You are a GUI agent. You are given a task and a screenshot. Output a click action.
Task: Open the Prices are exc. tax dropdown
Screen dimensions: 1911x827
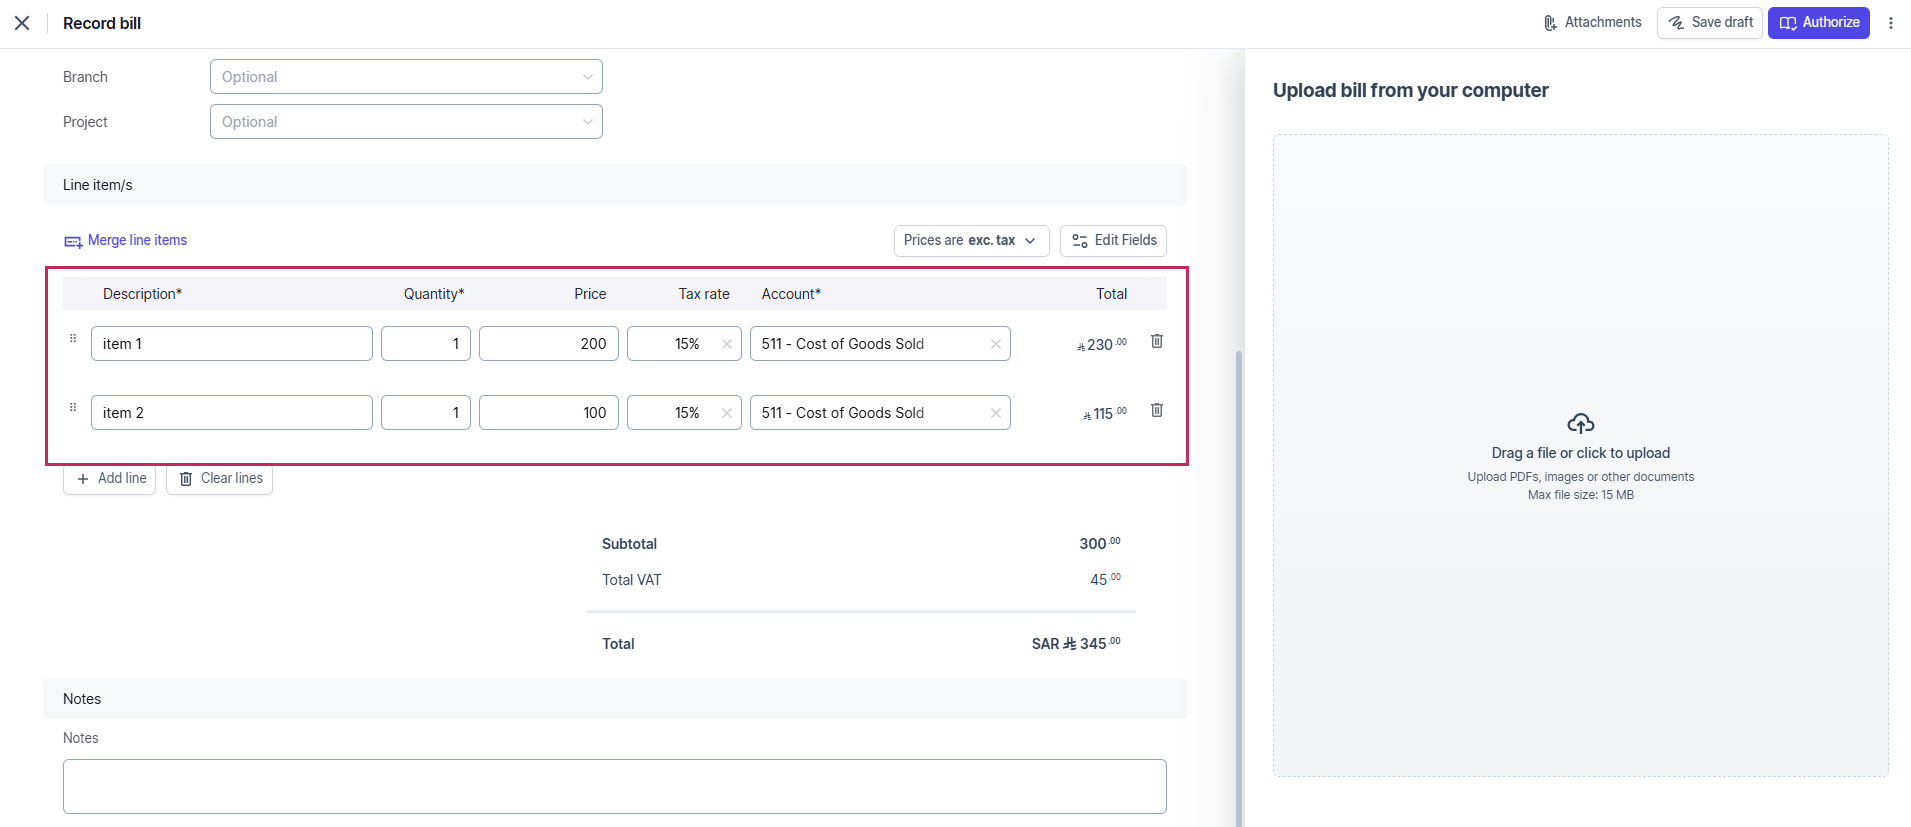(971, 240)
